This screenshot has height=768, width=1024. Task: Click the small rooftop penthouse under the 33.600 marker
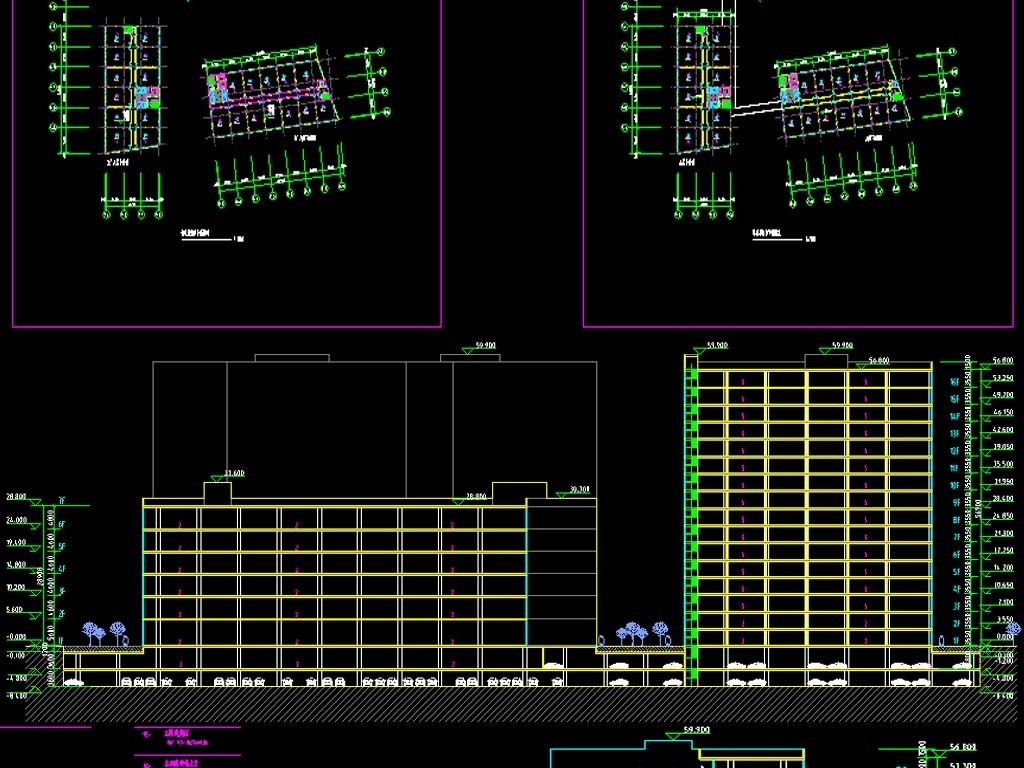(218, 490)
